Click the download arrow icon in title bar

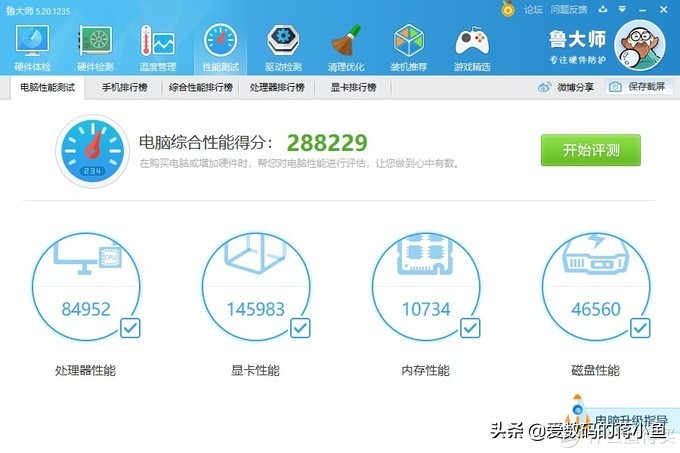pos(603,9)
